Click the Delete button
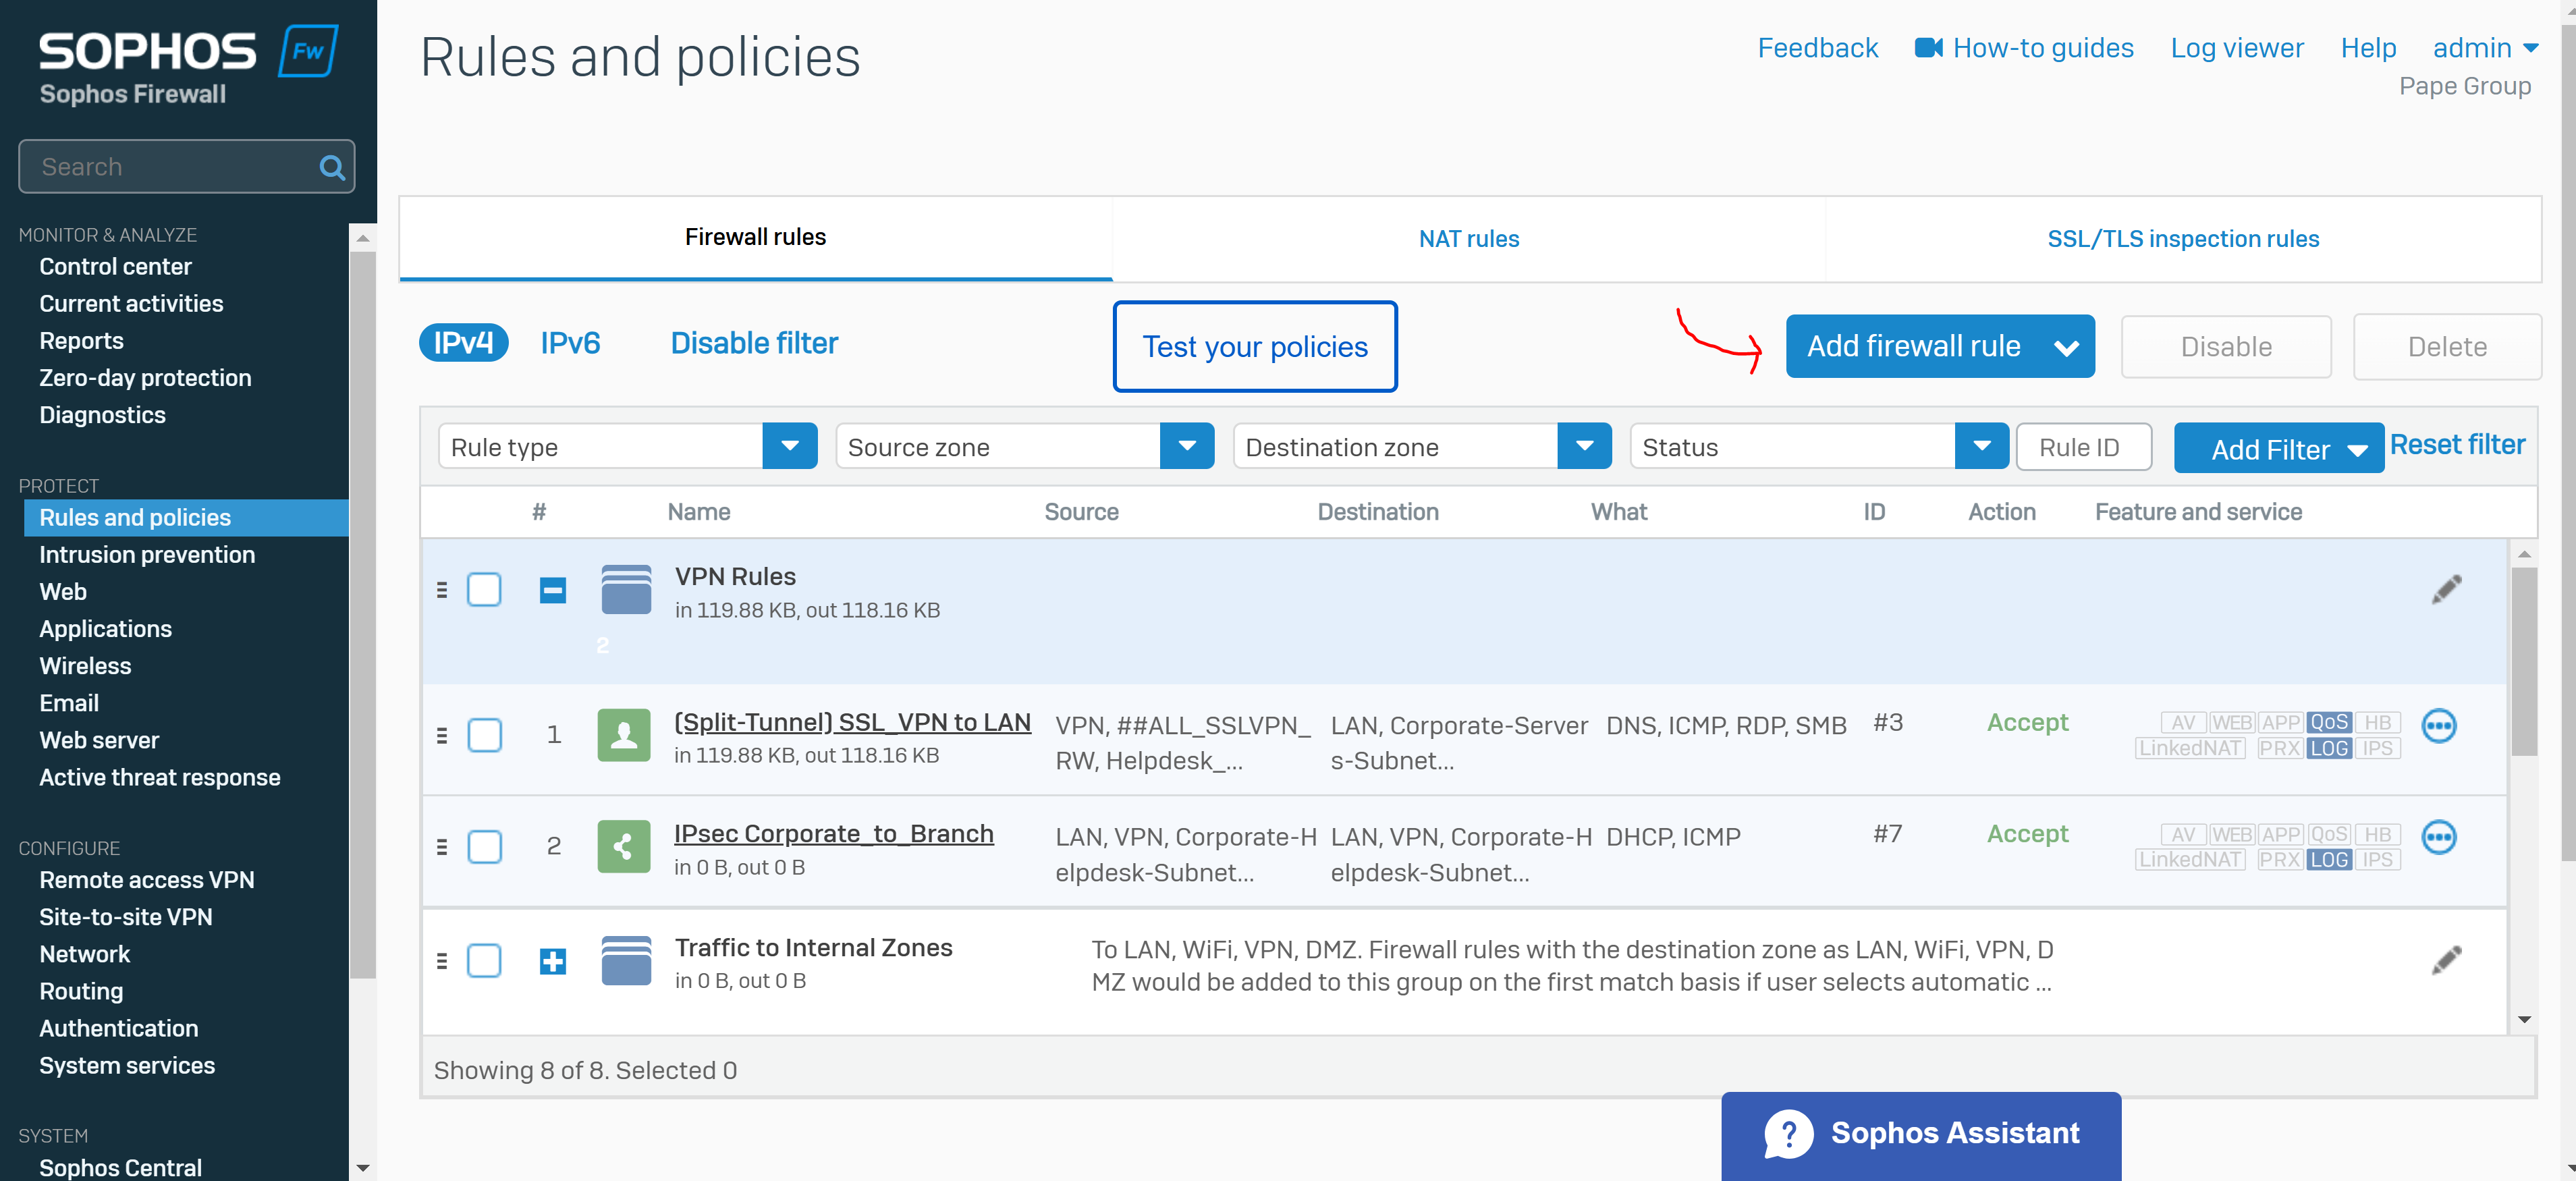Screen dimensions: 2576x1181 pyautogui.click(x=2446, y=347)
